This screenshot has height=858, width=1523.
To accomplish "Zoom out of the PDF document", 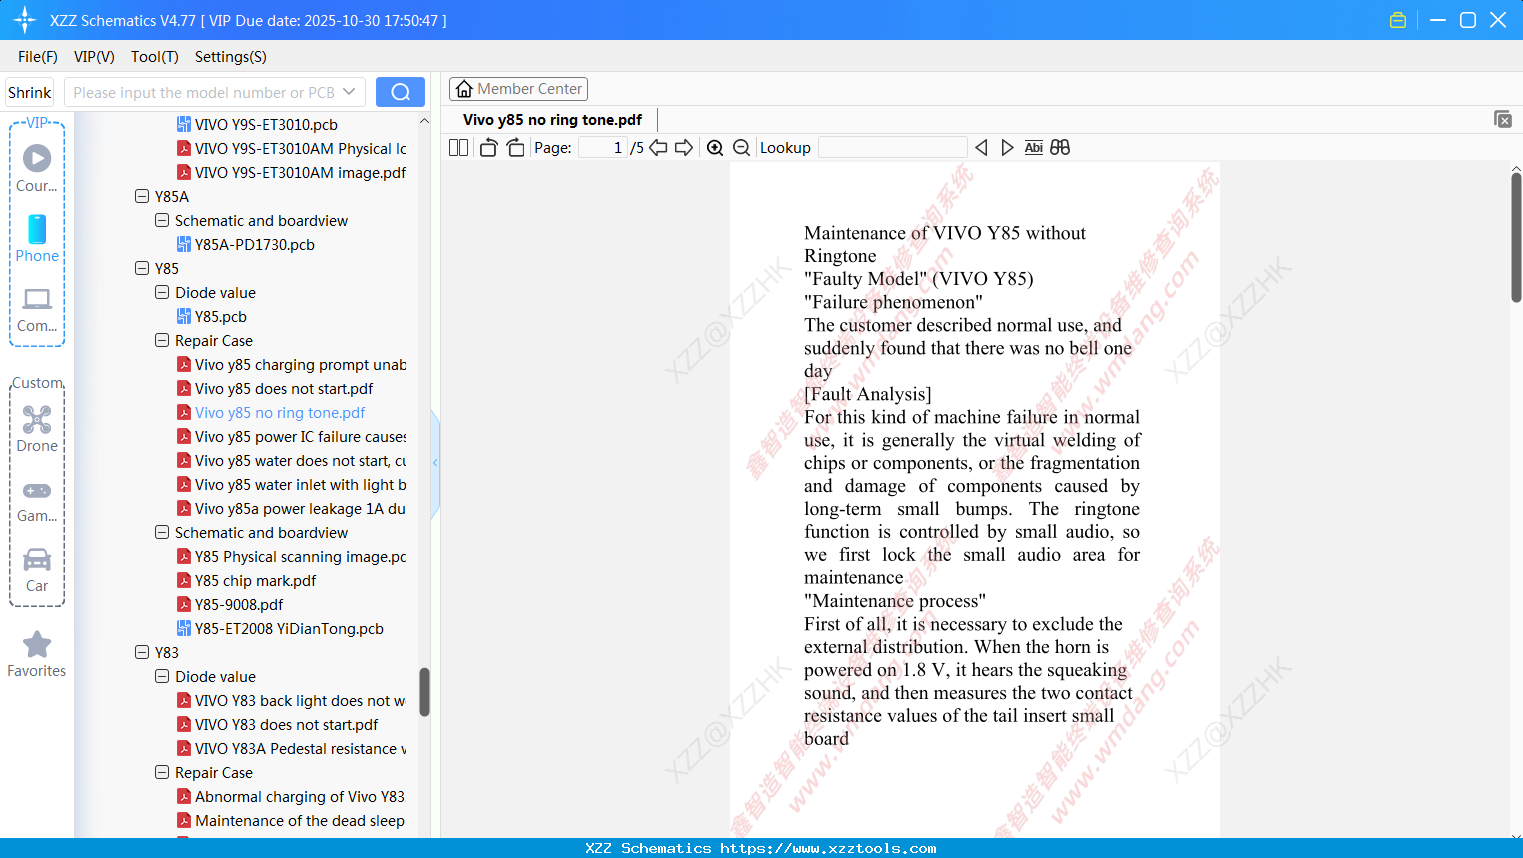I will pos(741,148).
